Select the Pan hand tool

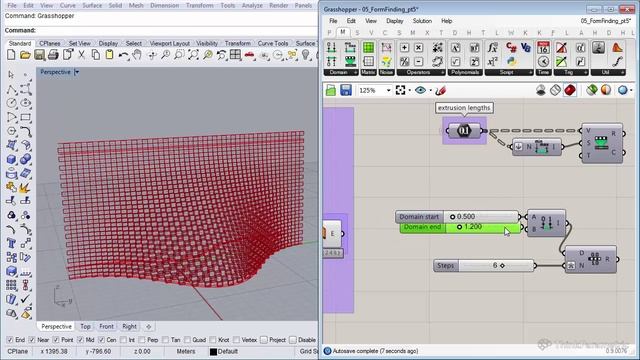[x=137, y=55]
